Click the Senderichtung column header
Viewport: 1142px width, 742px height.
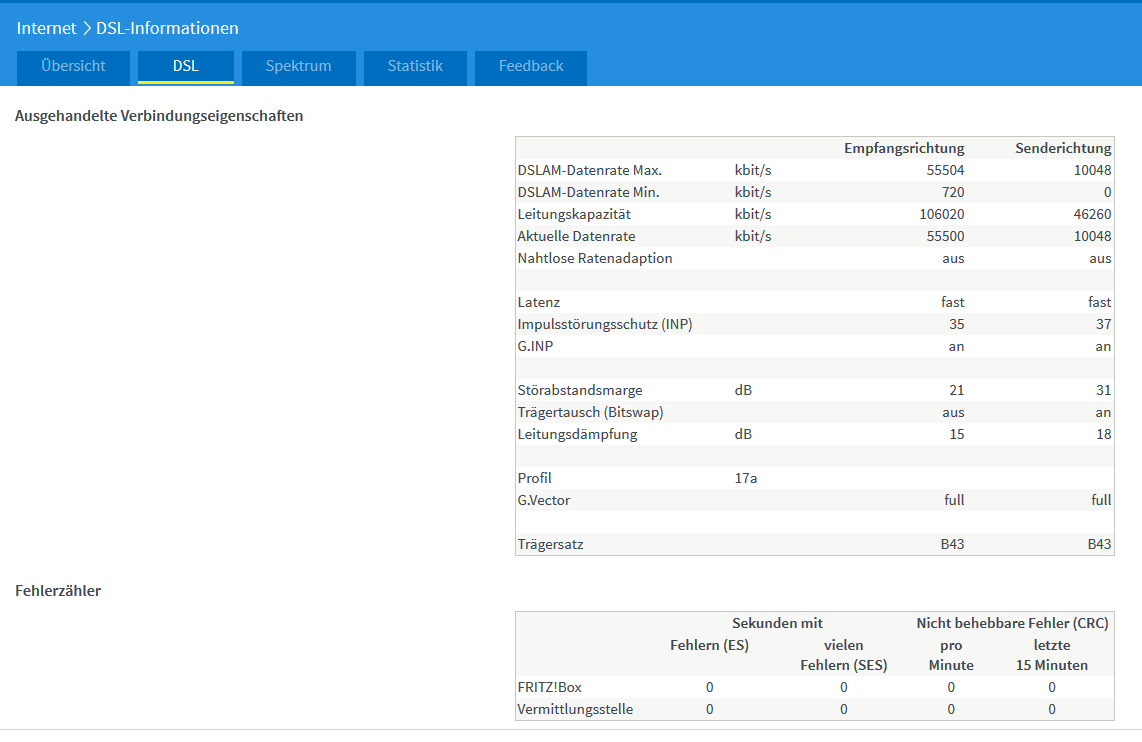tap(1063, 148)
